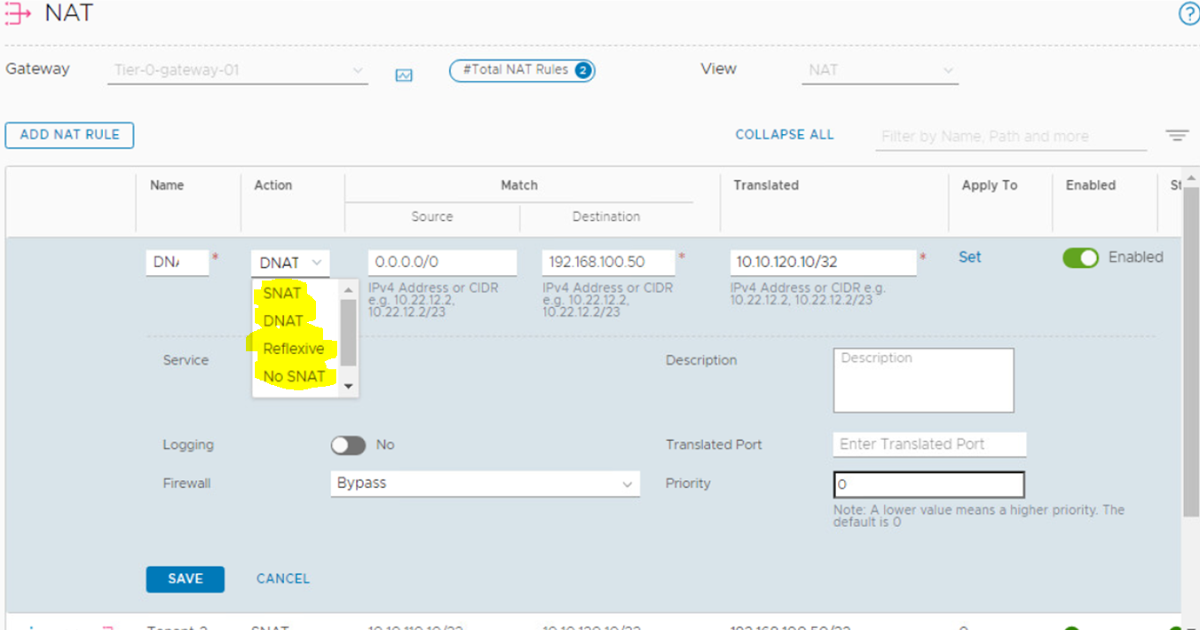This screenshot has width=1200, height=630.
Task: Choose DNAT from the action list
Action: pyautogui.click(x=283, y=321)
